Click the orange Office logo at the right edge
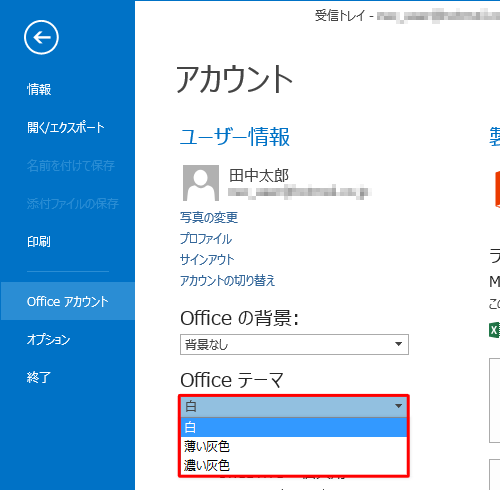This screenshot has height=490, width=500. click(497, 189)
